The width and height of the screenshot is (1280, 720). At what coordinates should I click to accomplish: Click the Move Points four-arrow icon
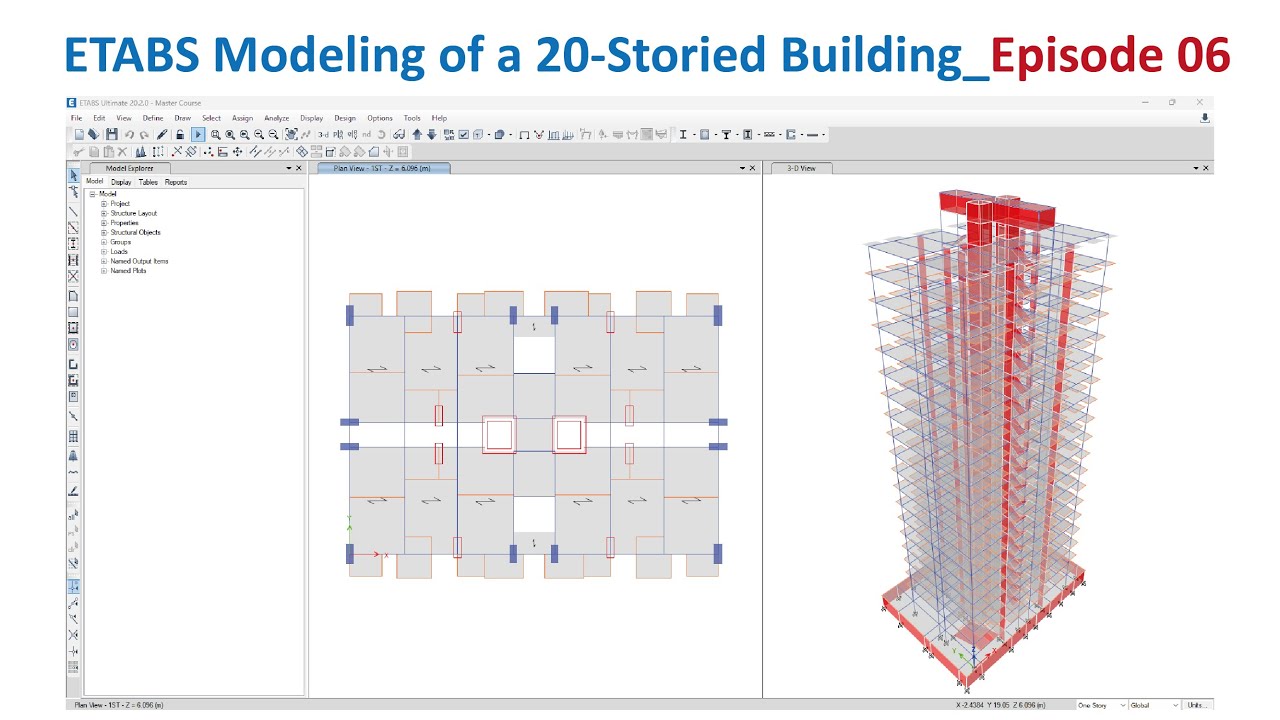click(237, 152)
